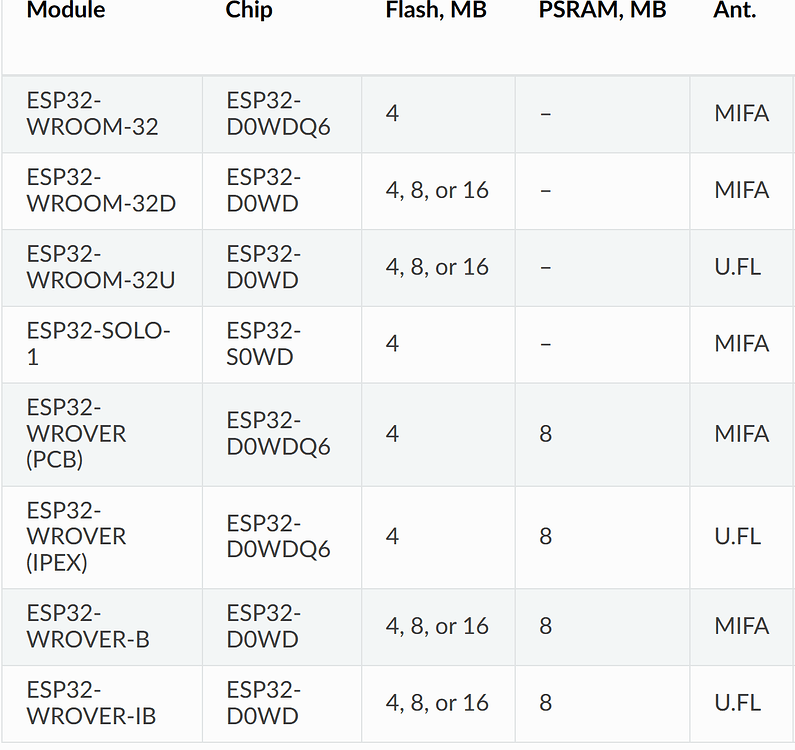
Task: Select the ESP32-WROVER-IB module cell
Action: click(102, 704)
